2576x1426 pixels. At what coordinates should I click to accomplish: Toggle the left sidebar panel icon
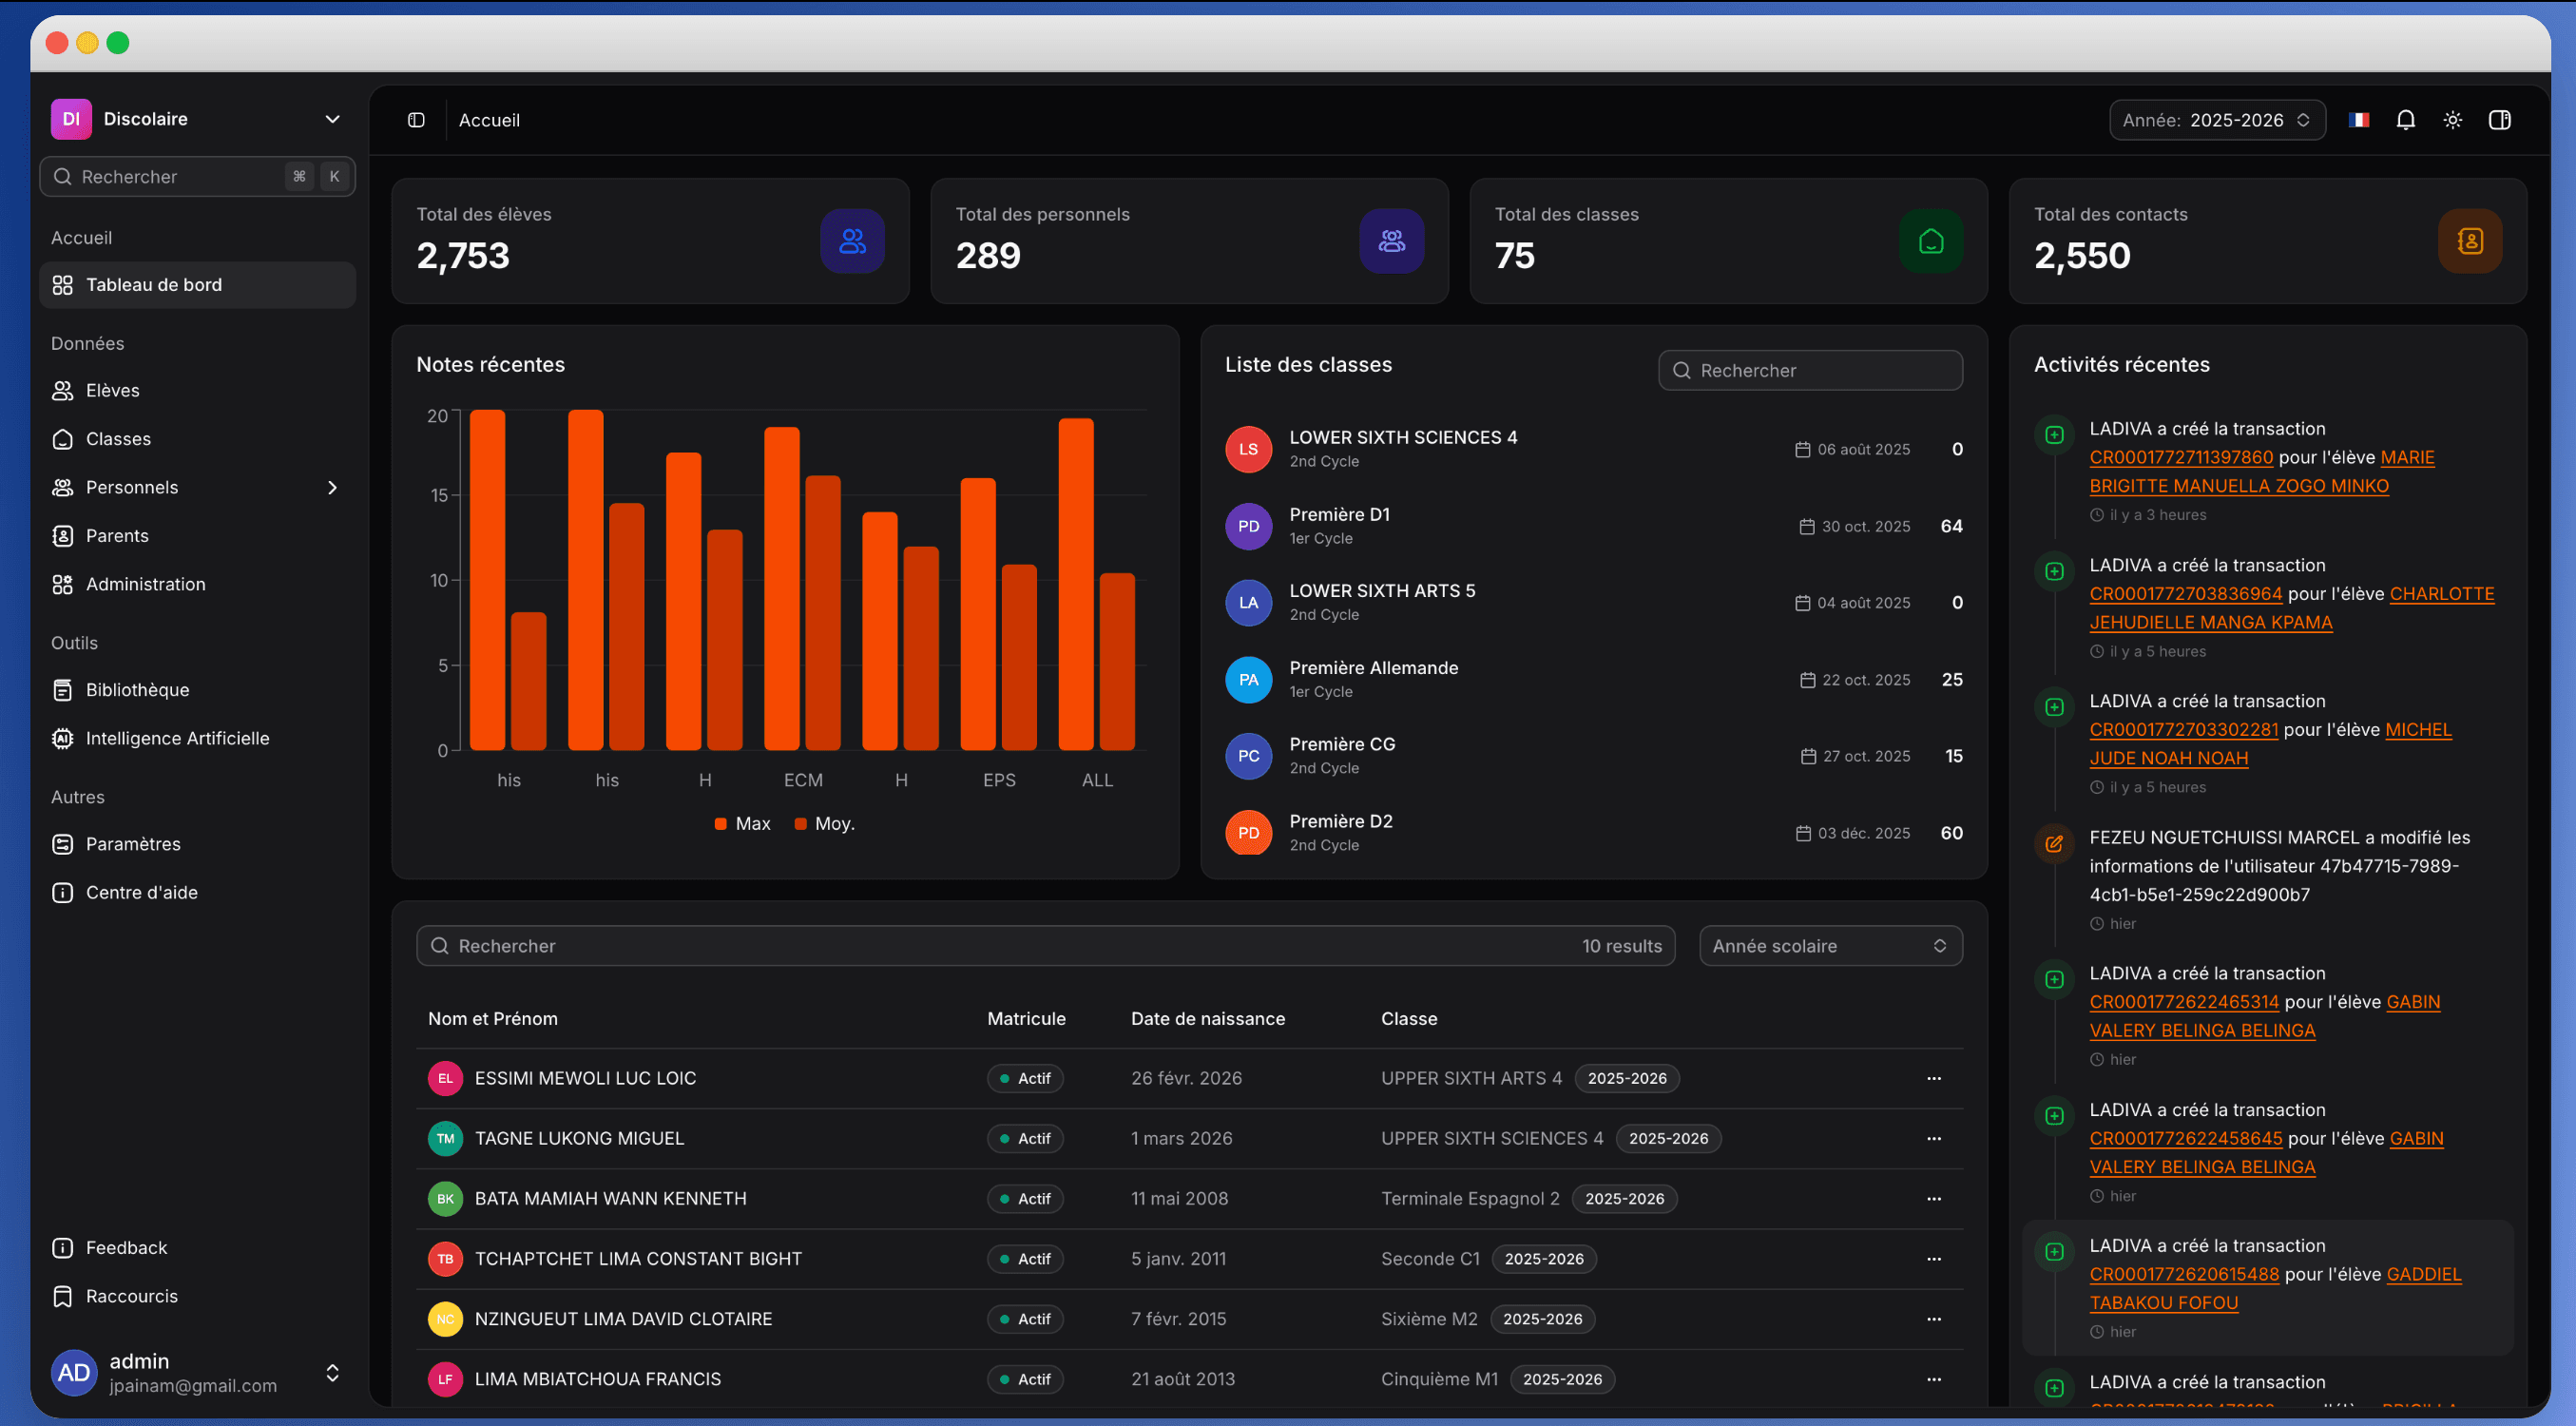point(416,120)
